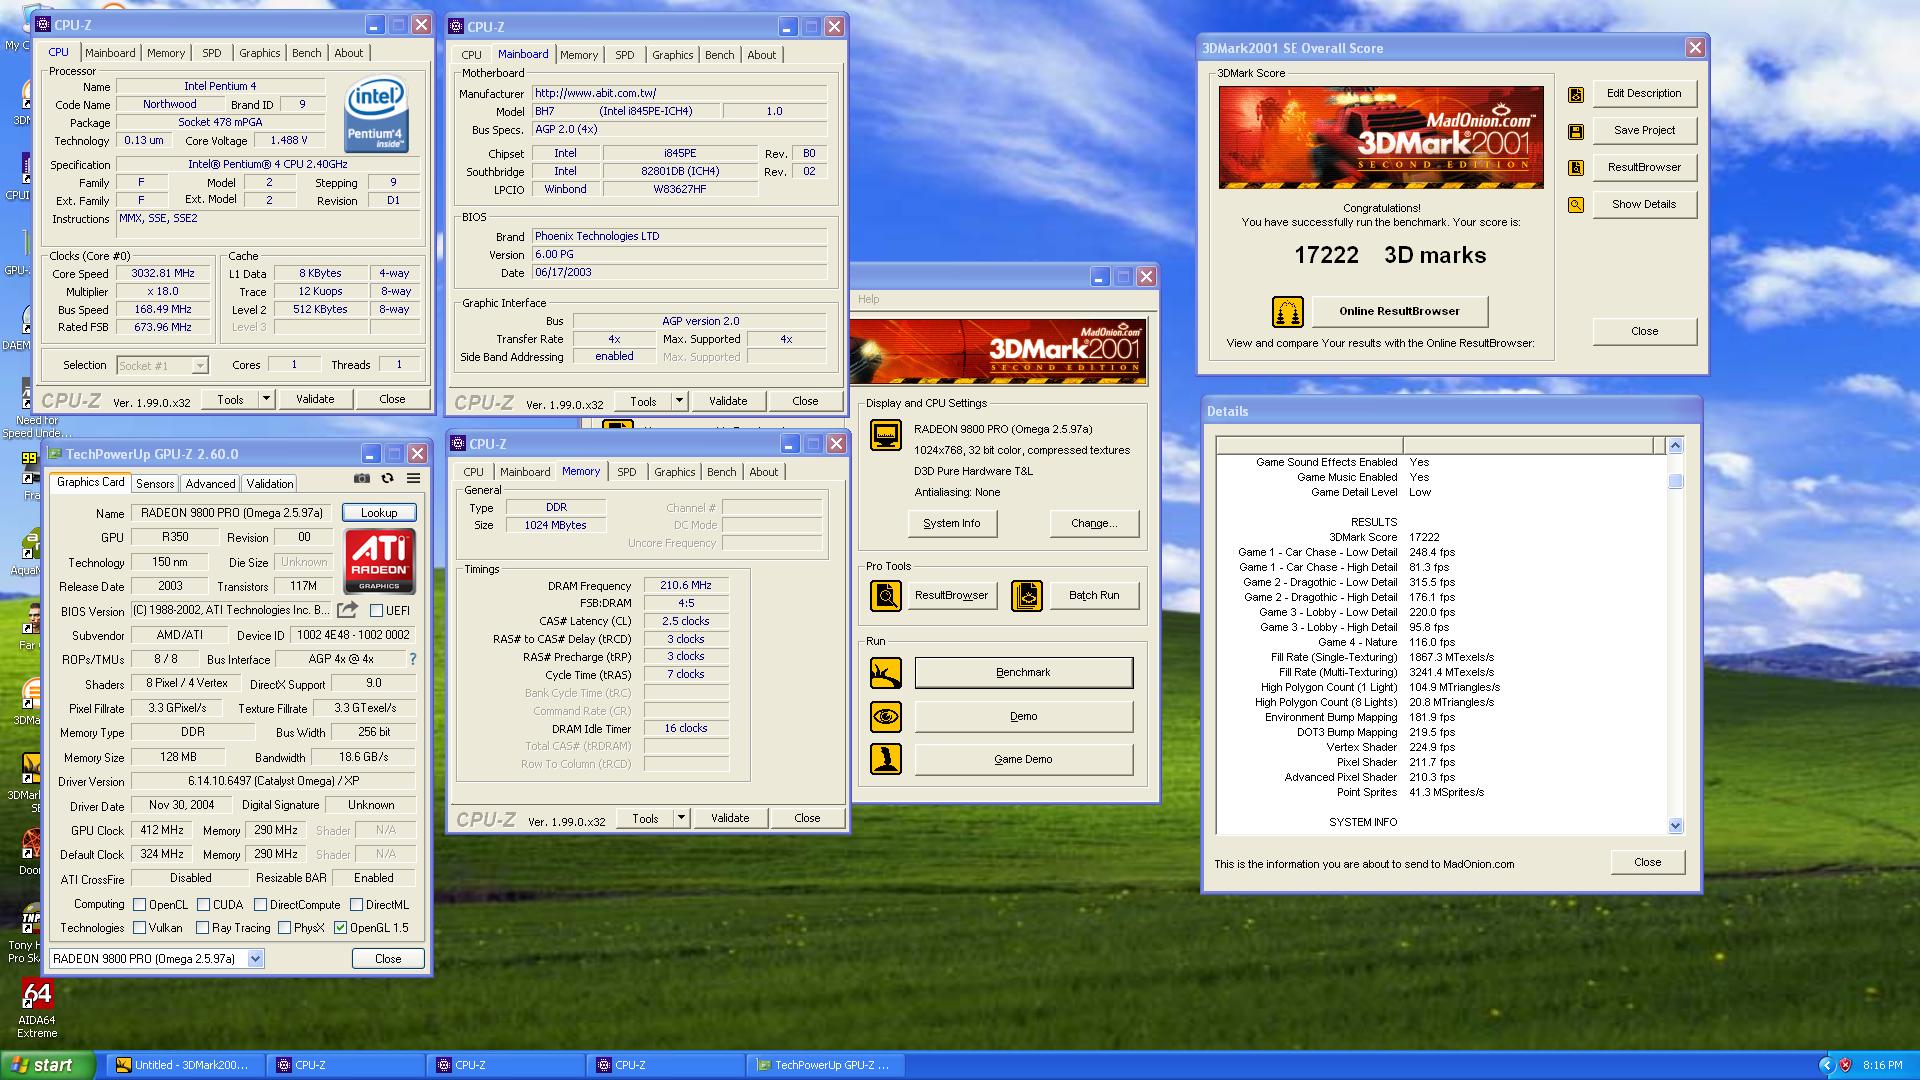Viewport: 1920px width, 1080px height.
Task: Open Tools dropdown arrow in CPU-Z Memory window
Action: (681, 818)
